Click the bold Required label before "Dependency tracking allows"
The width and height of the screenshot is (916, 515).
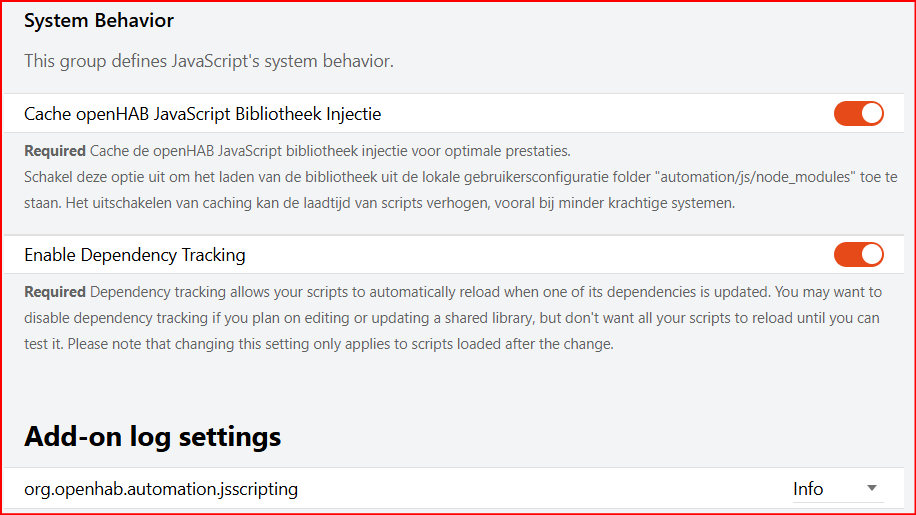click(x=54, y=292)
